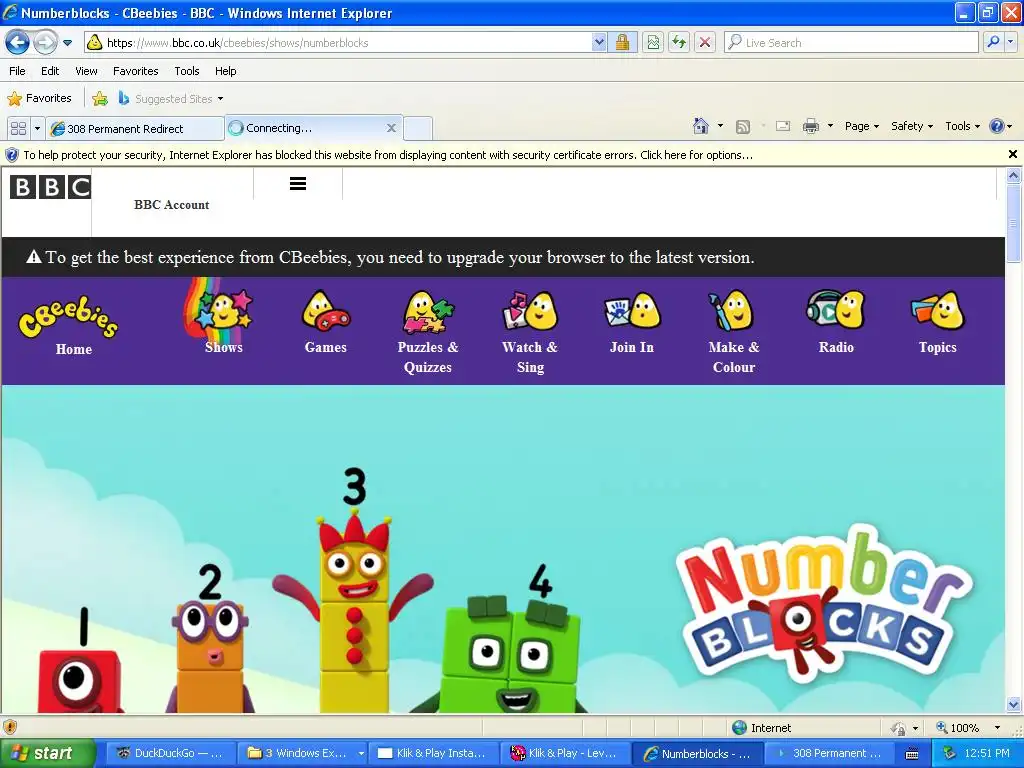
Task: Click the Home icon in command bar
Action: [701, 126]
